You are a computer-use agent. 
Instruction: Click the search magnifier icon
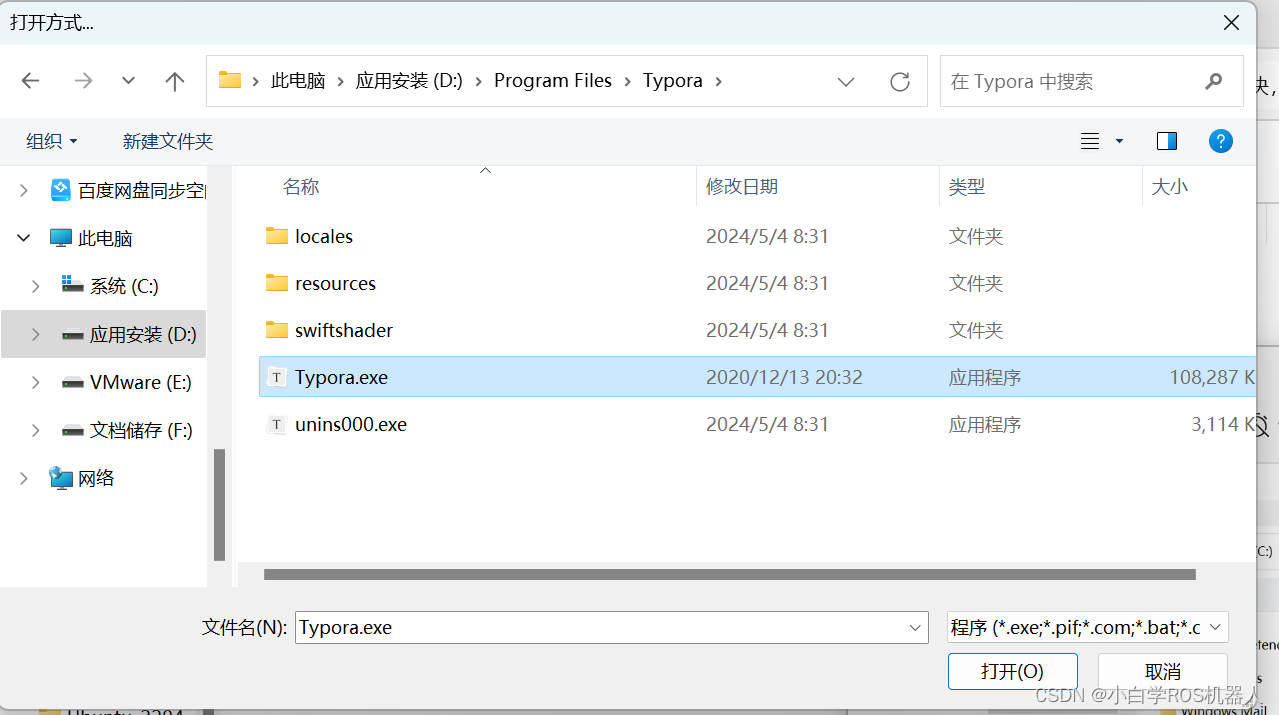click(x=1214, y=81)
